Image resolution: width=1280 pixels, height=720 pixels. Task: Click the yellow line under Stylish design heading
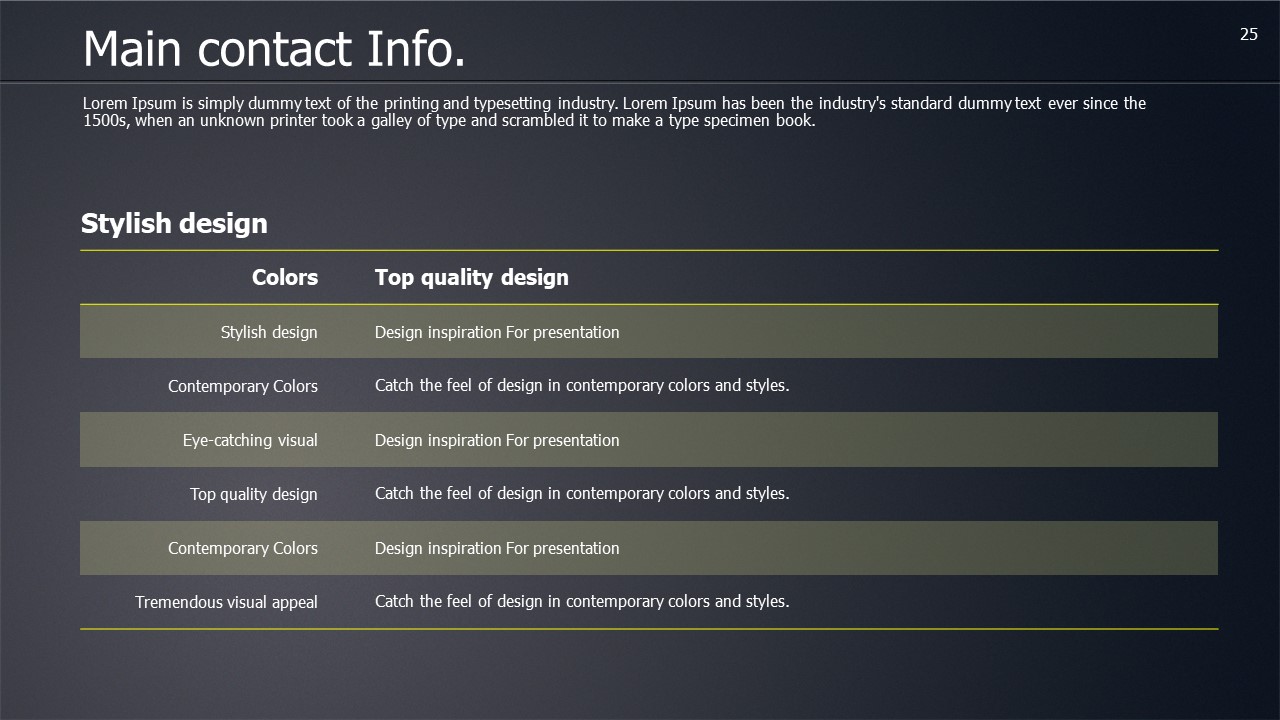point(649,250)
